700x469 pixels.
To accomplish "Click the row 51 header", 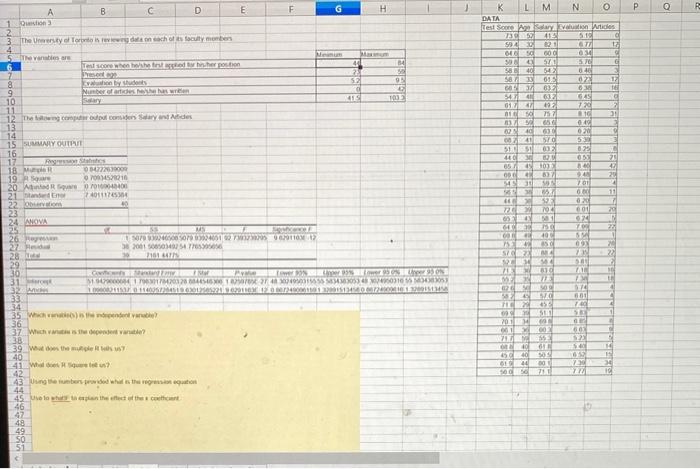I will click(20, 448).
